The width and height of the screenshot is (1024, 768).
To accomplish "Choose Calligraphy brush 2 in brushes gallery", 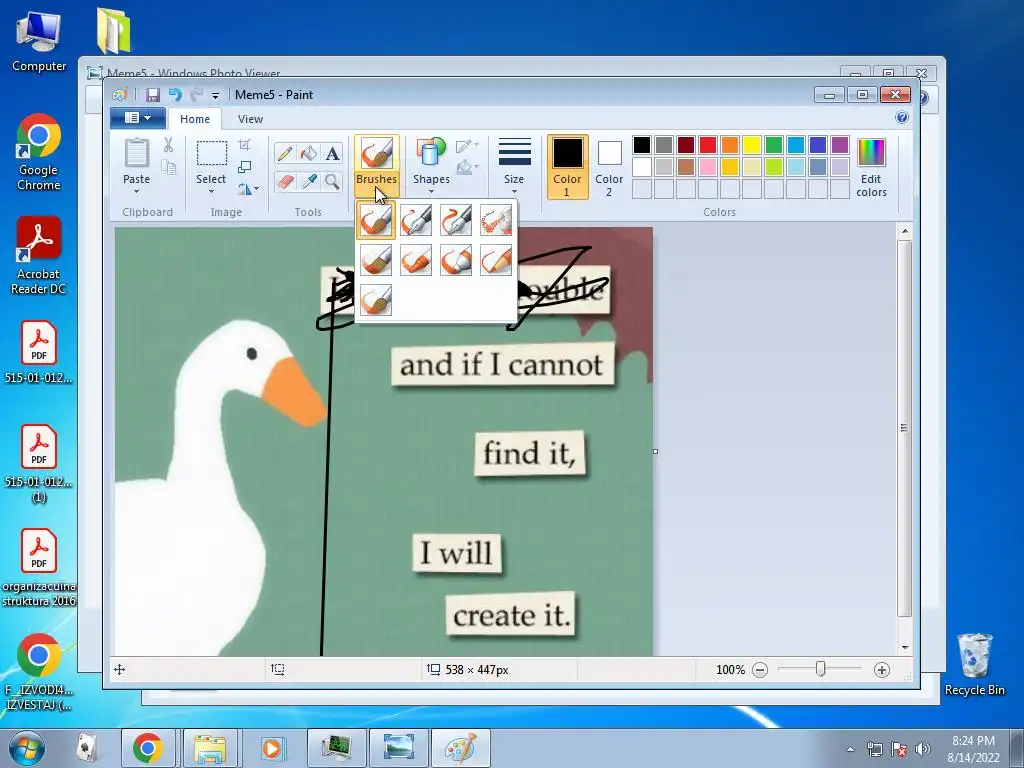I will [x=456, y=220].
